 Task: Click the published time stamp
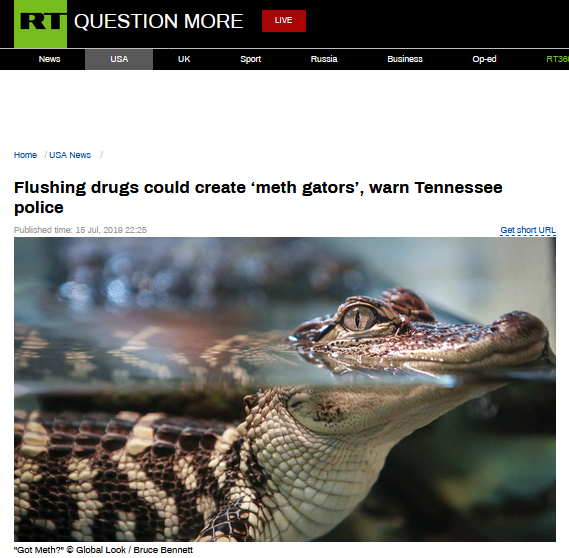coord(80,230)
